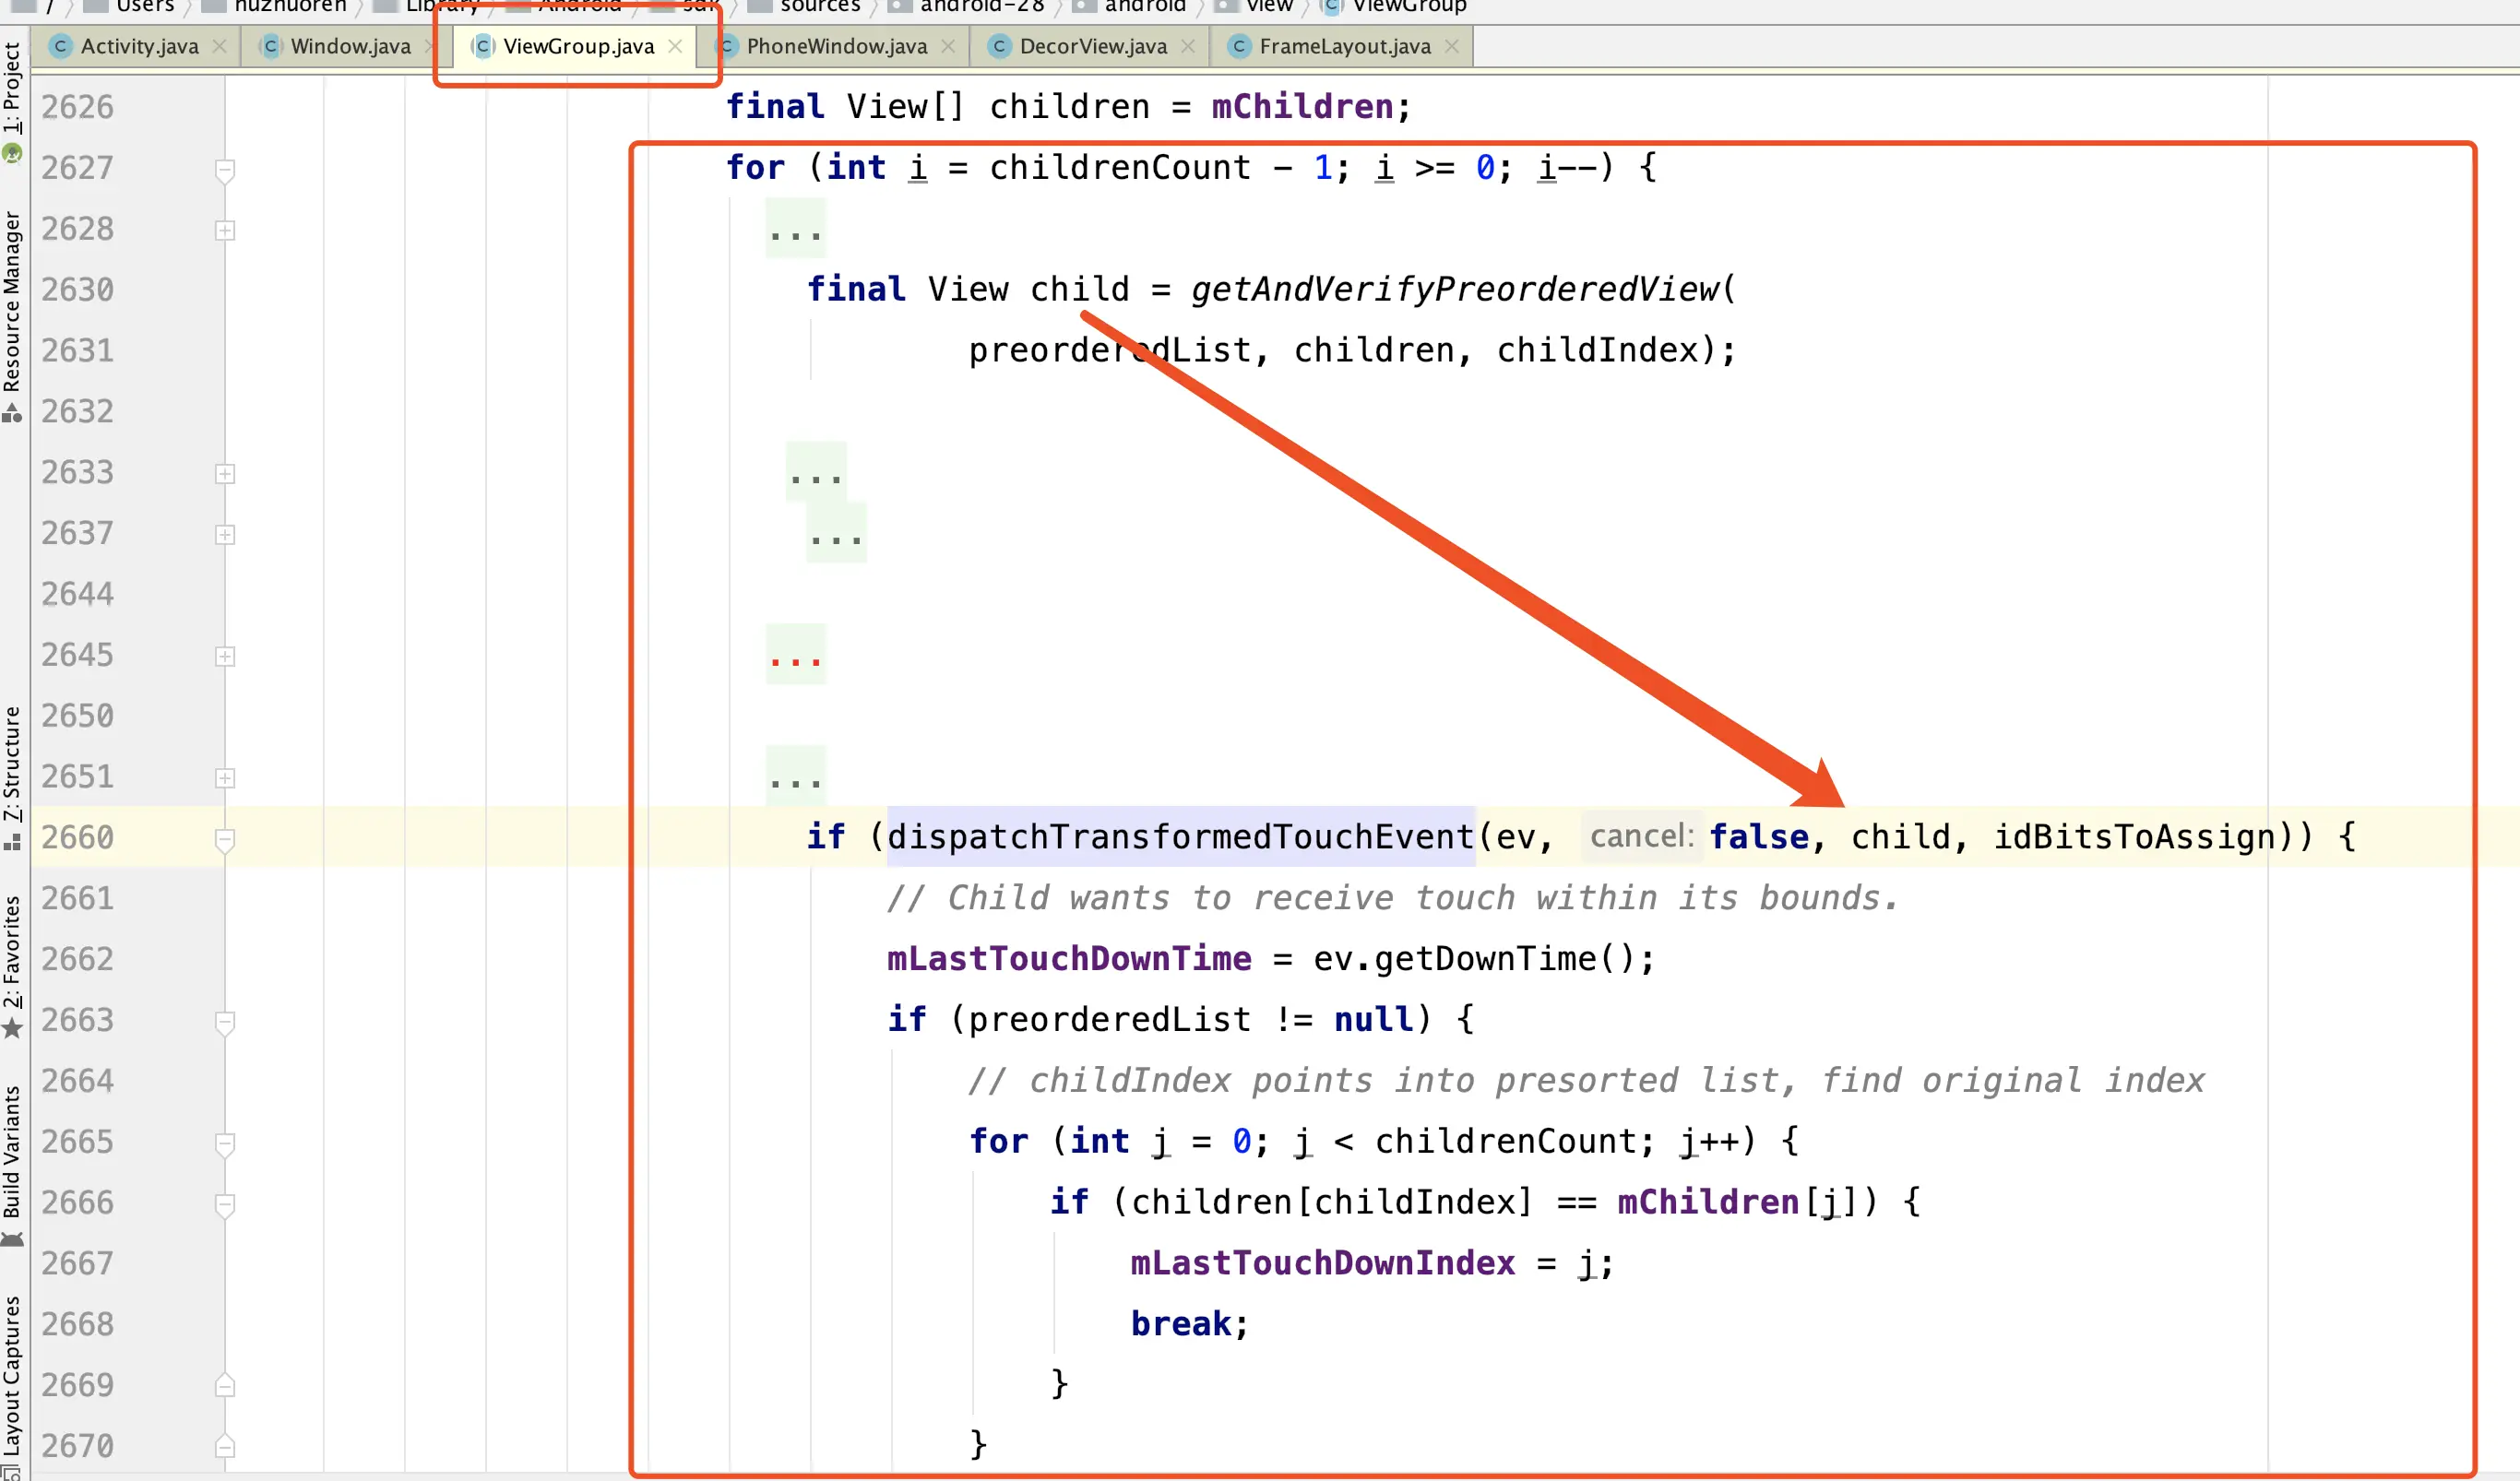Open the Structure tool window
The height and width of the screenshot is (1481, 2520).
11,764
